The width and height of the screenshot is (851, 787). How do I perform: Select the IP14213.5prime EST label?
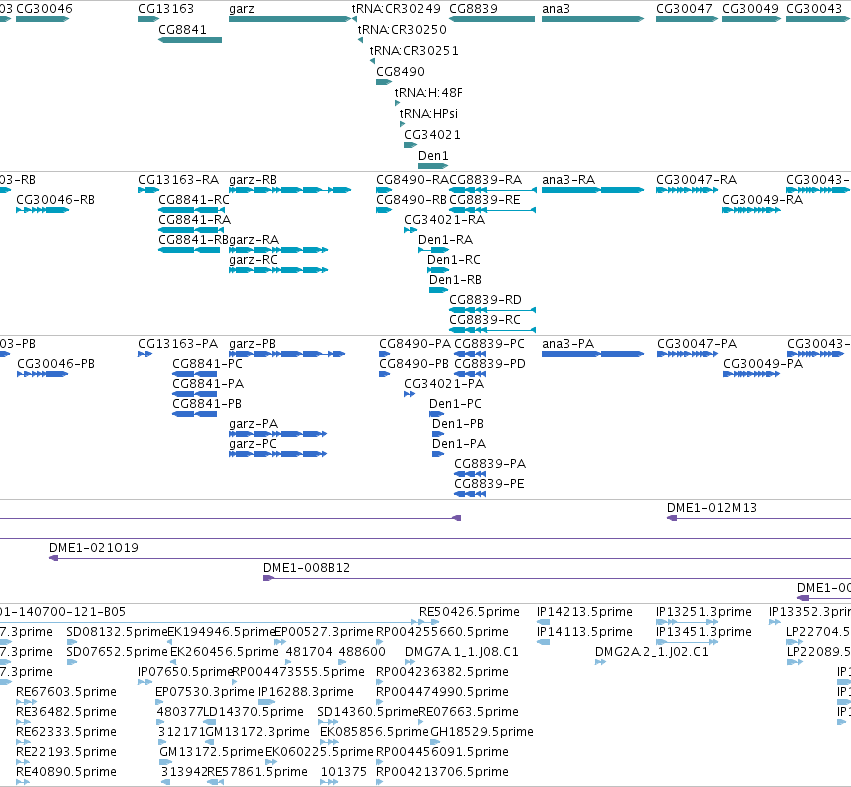pos(585,612)
